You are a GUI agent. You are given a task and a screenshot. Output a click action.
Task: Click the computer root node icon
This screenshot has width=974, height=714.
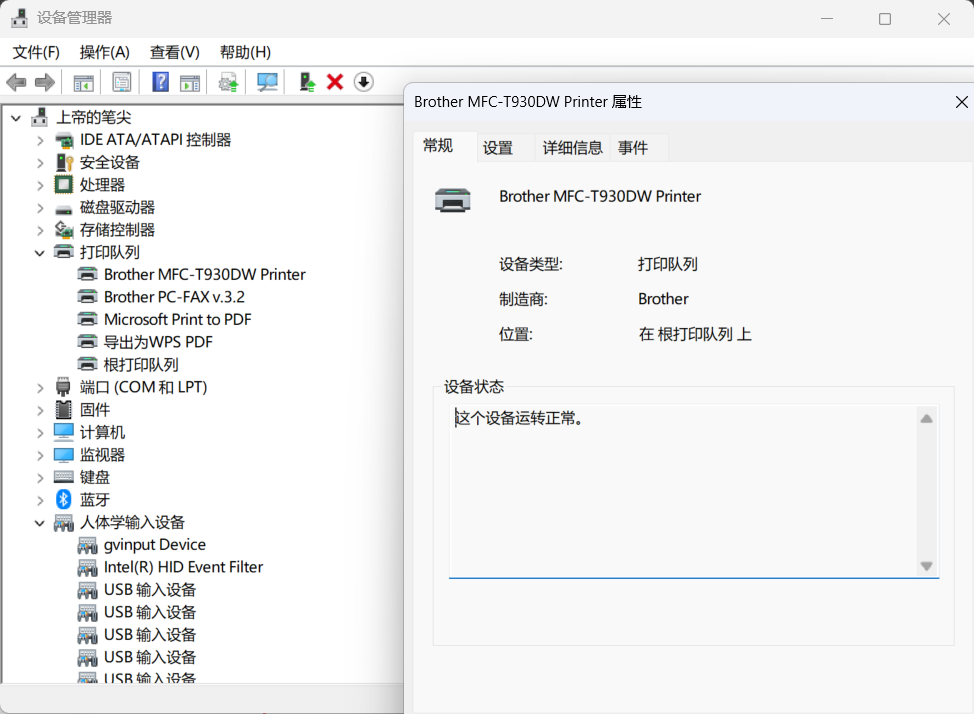(39, 117)
